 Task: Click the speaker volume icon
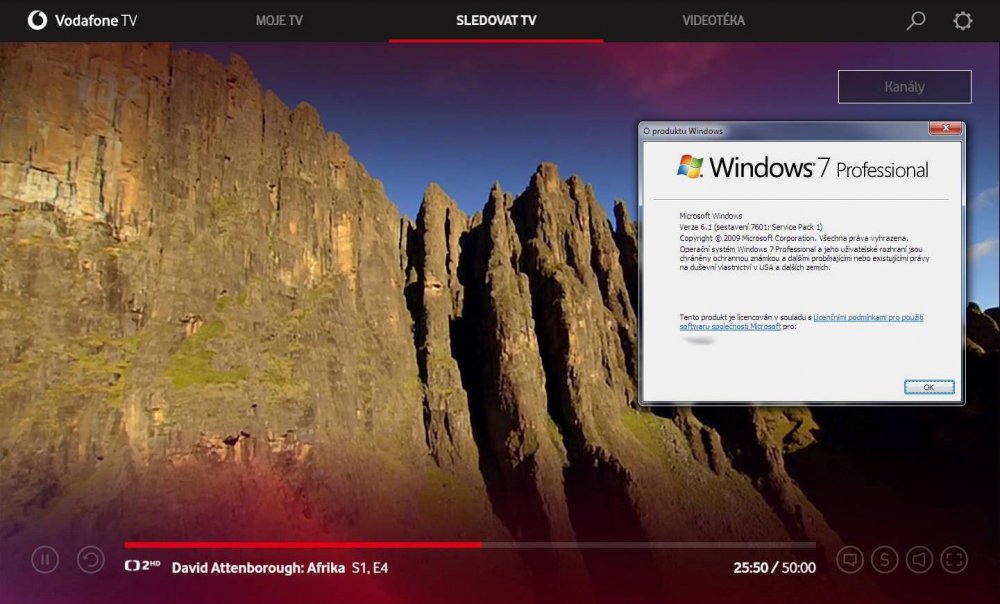point(919,559)
